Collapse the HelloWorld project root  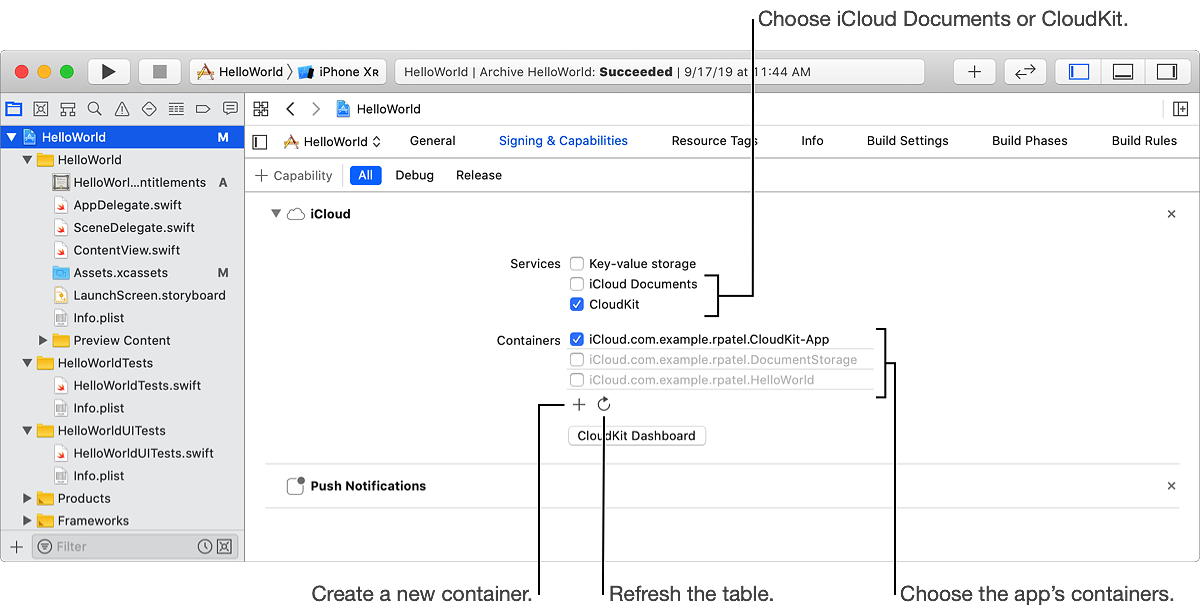tap(11, 137)
